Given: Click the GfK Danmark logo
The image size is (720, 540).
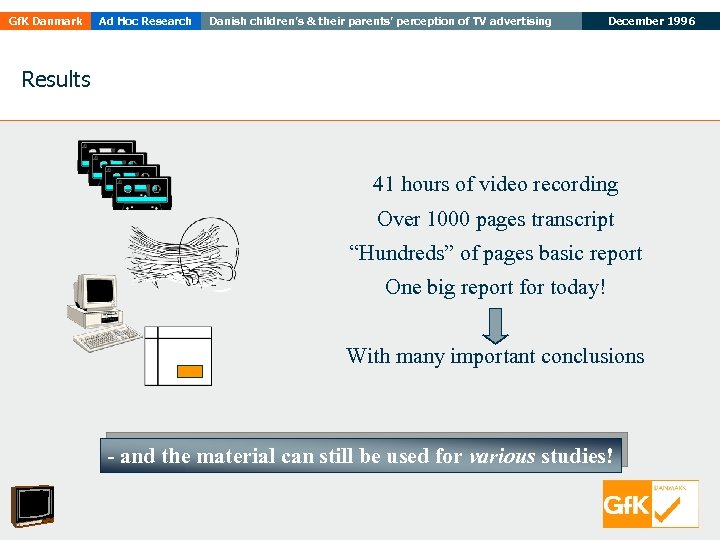Looking at the screenshot, I should pyautogui.click(x=651, y=504).
